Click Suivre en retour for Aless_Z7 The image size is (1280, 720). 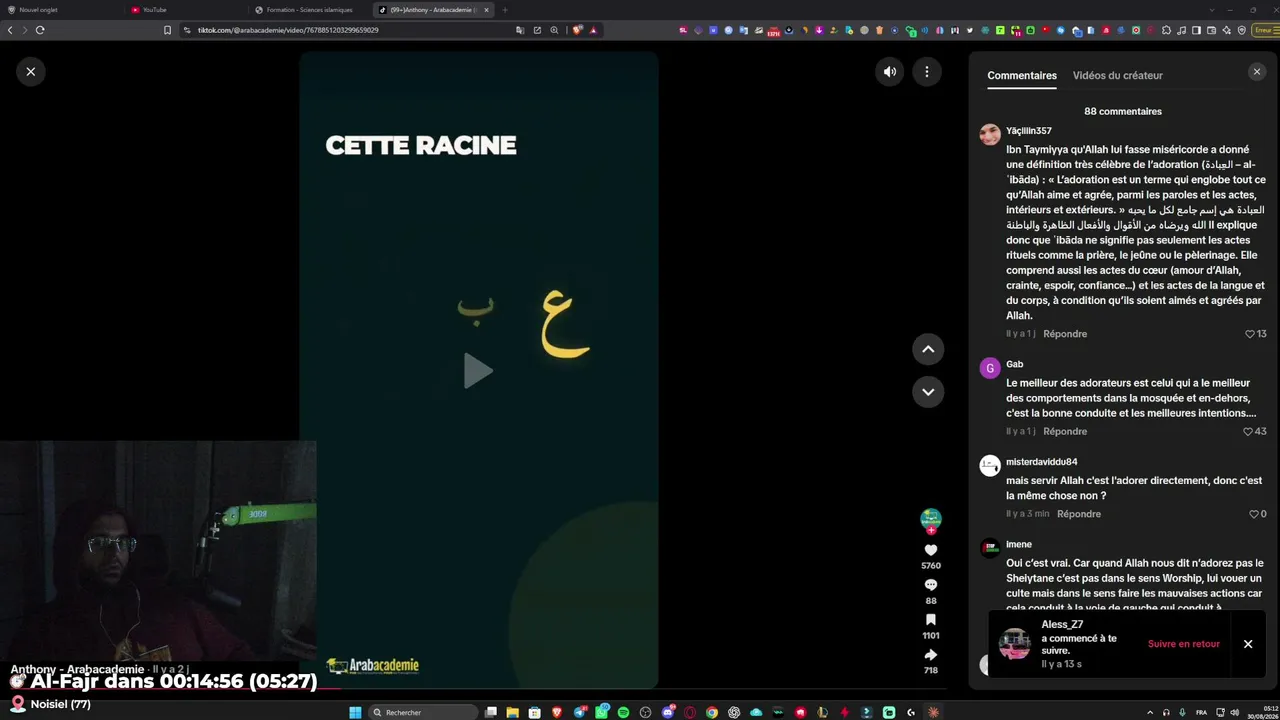click(1184, 644)
